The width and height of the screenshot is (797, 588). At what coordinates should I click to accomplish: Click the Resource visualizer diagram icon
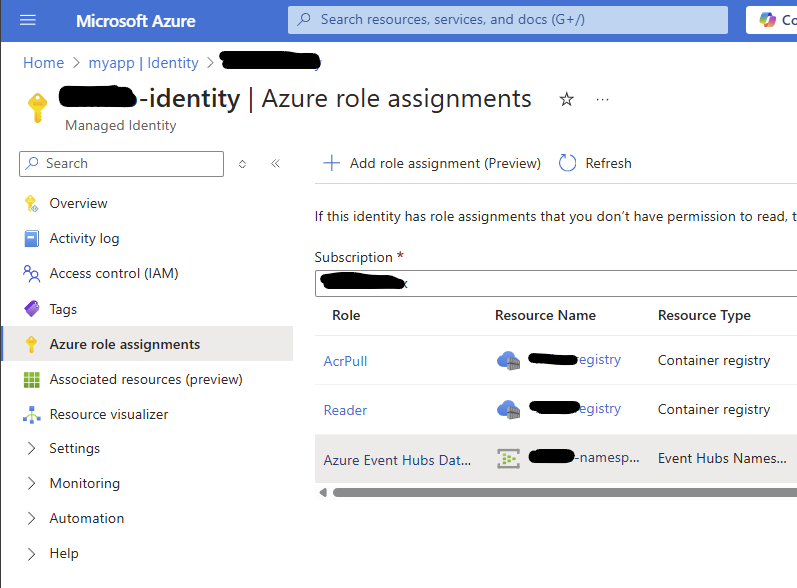(32, 415)
